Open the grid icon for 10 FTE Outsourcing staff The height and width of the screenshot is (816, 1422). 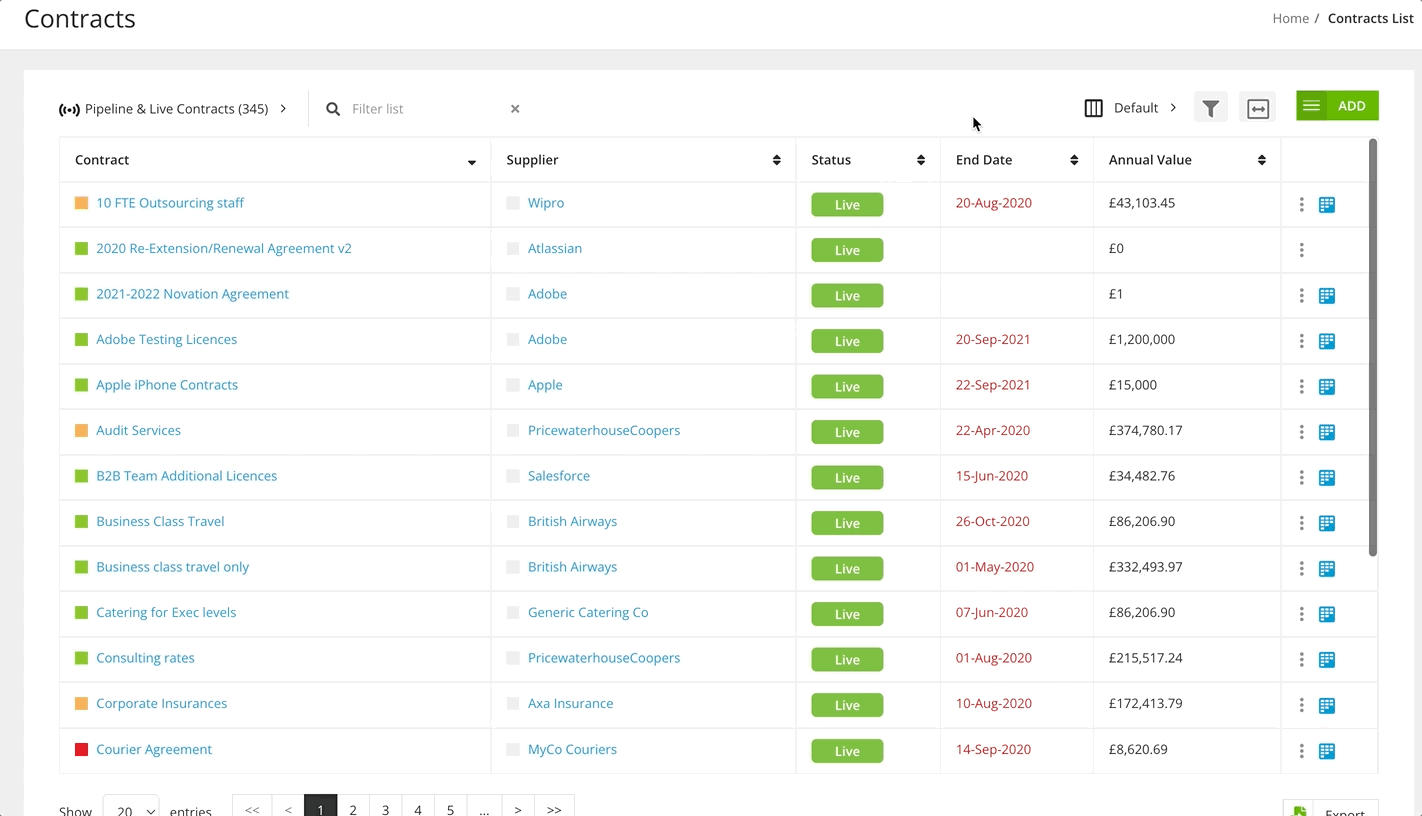coord(1327,205)
